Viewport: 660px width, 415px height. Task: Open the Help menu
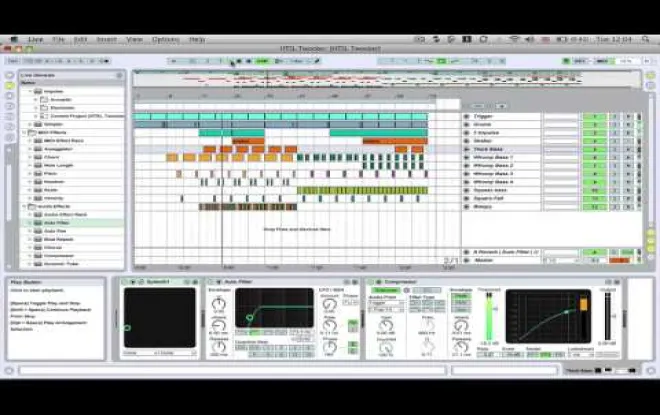coord(197,40)
